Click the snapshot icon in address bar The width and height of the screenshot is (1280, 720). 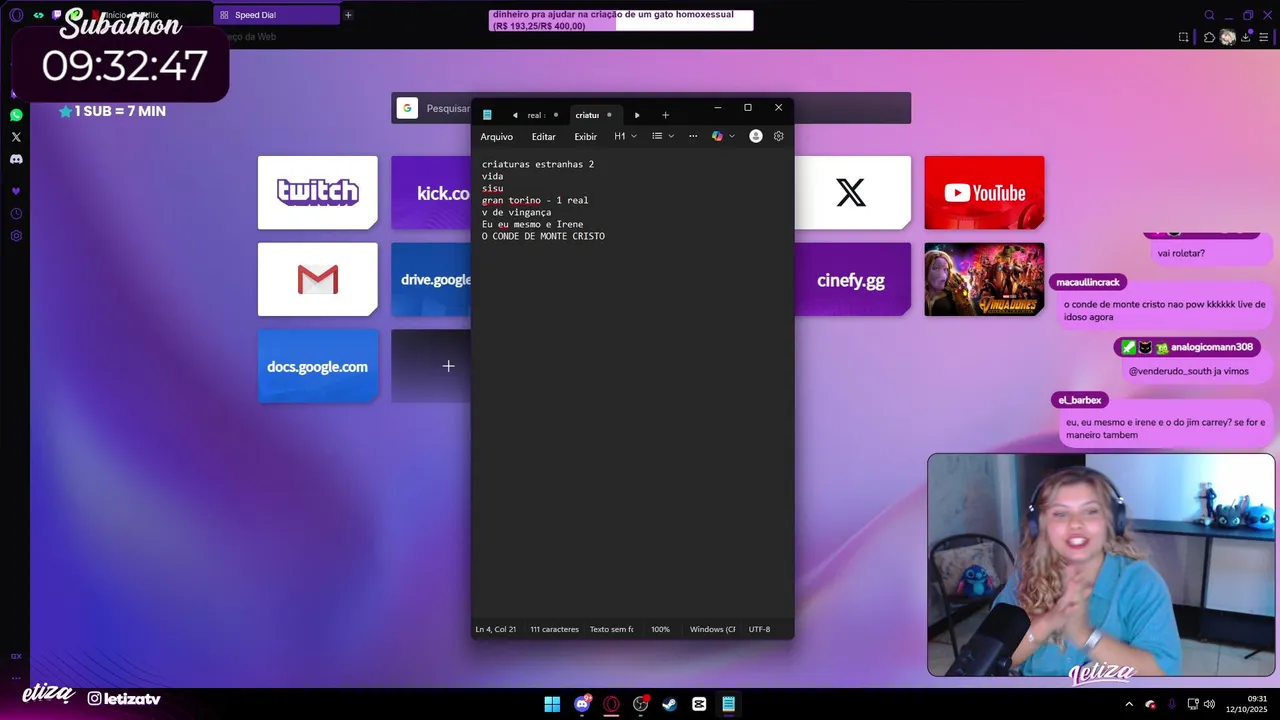(x=1184, y=37)
